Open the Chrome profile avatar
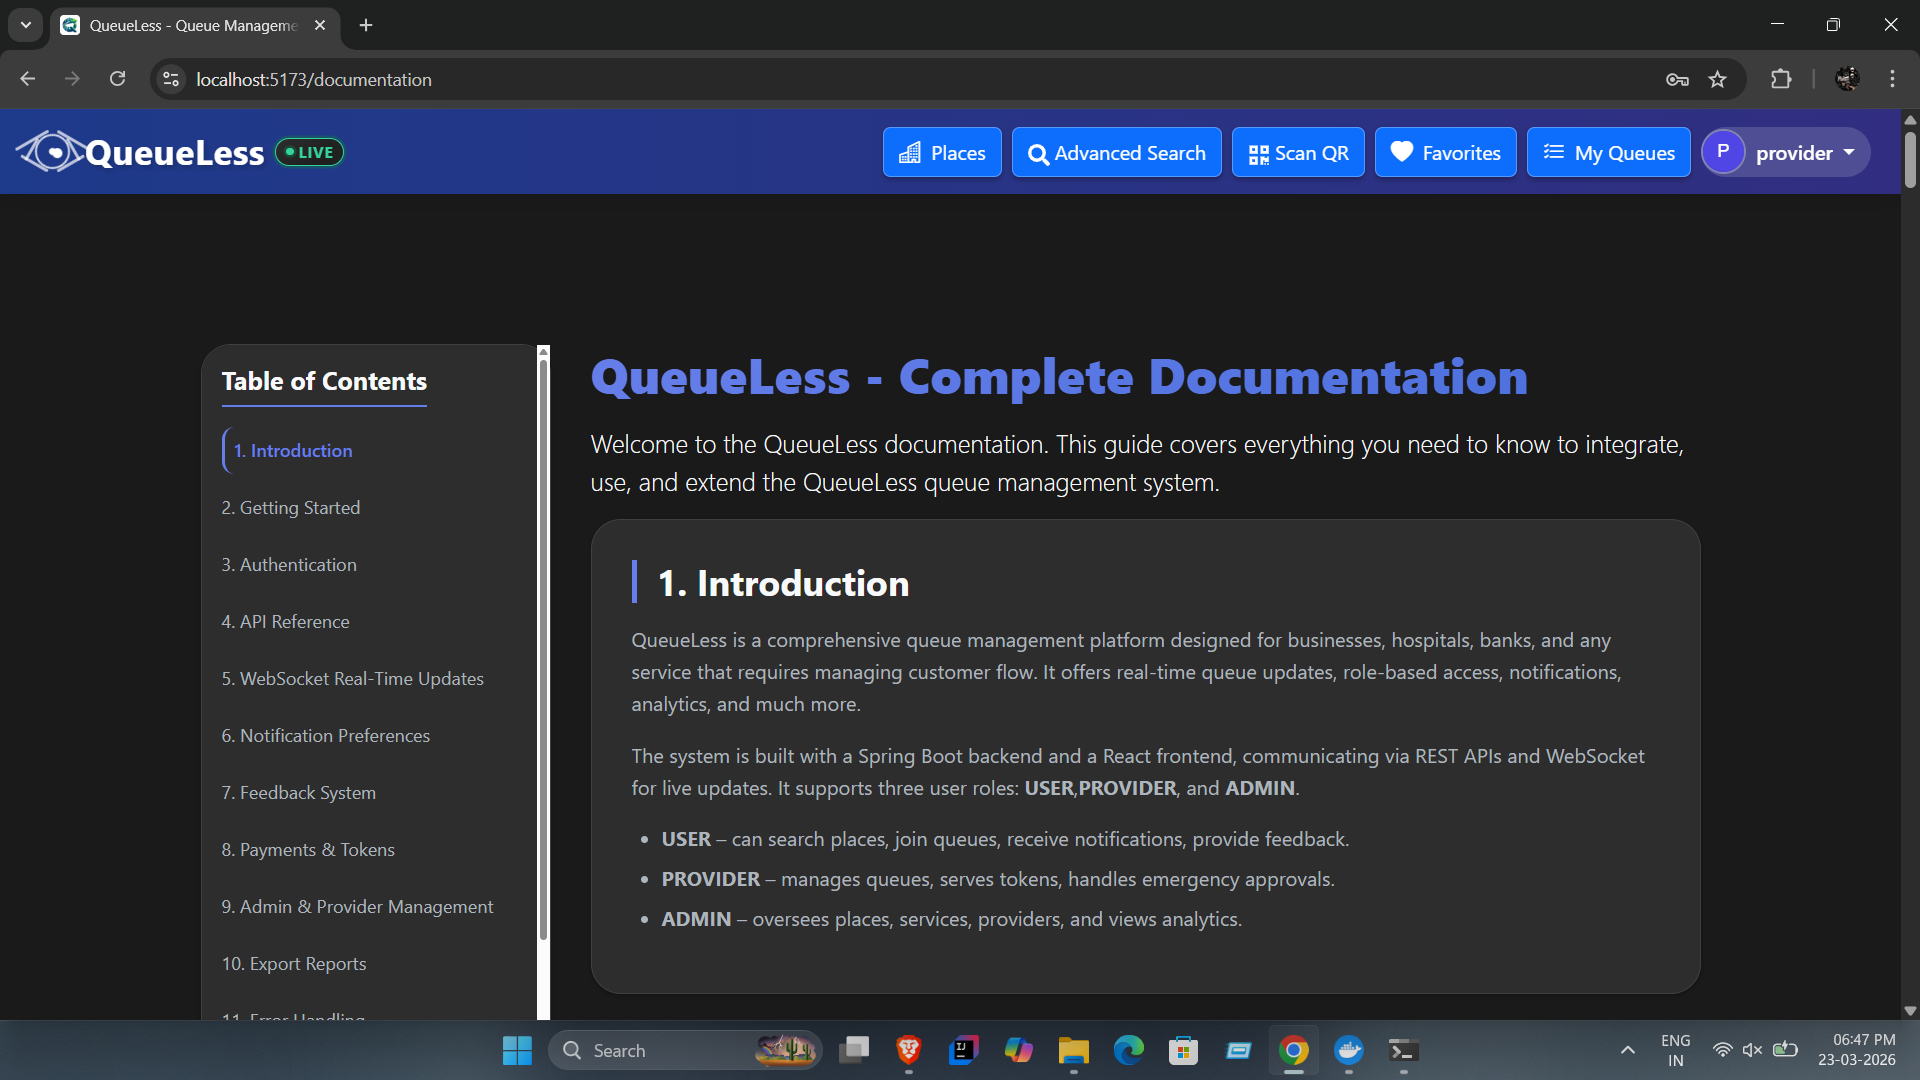 pyautogui.click(x=1848, y=79)
